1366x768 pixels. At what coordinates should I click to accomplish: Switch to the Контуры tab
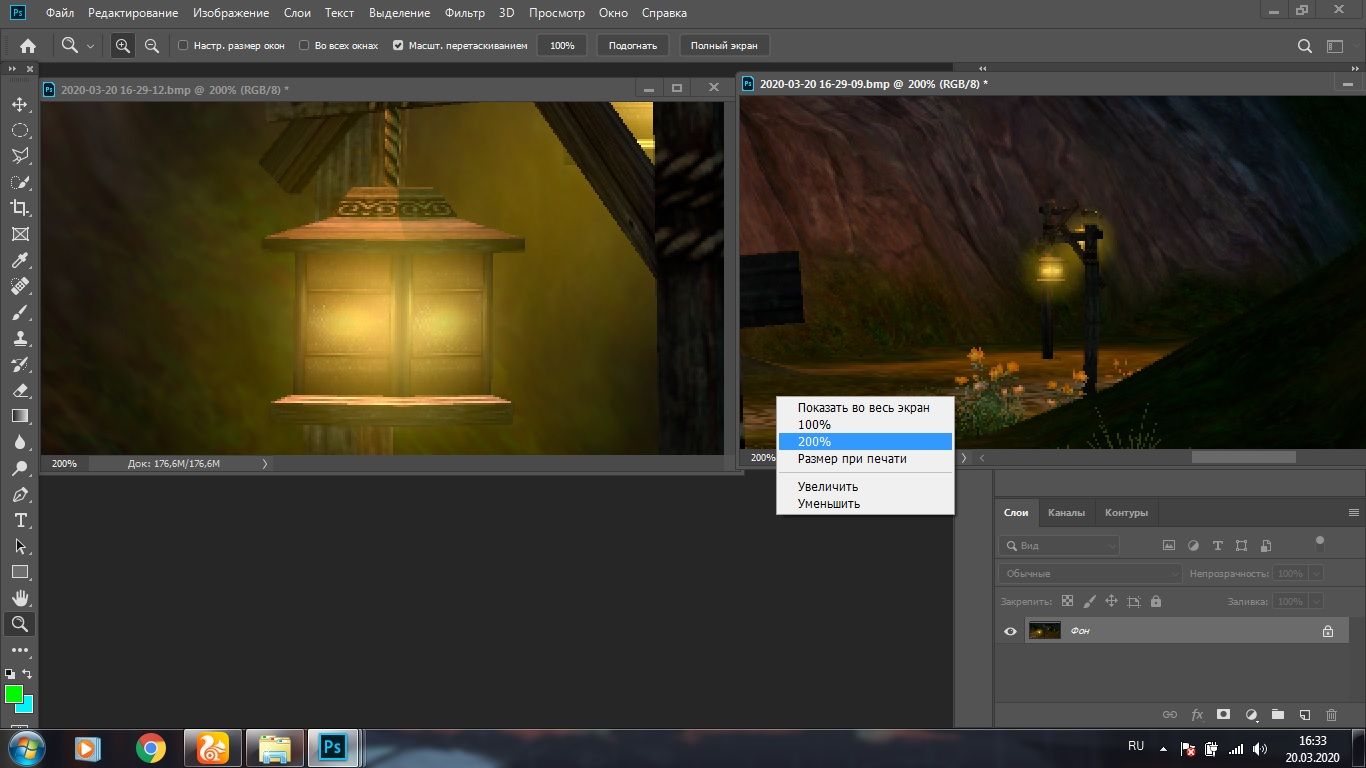point(1126,513)
